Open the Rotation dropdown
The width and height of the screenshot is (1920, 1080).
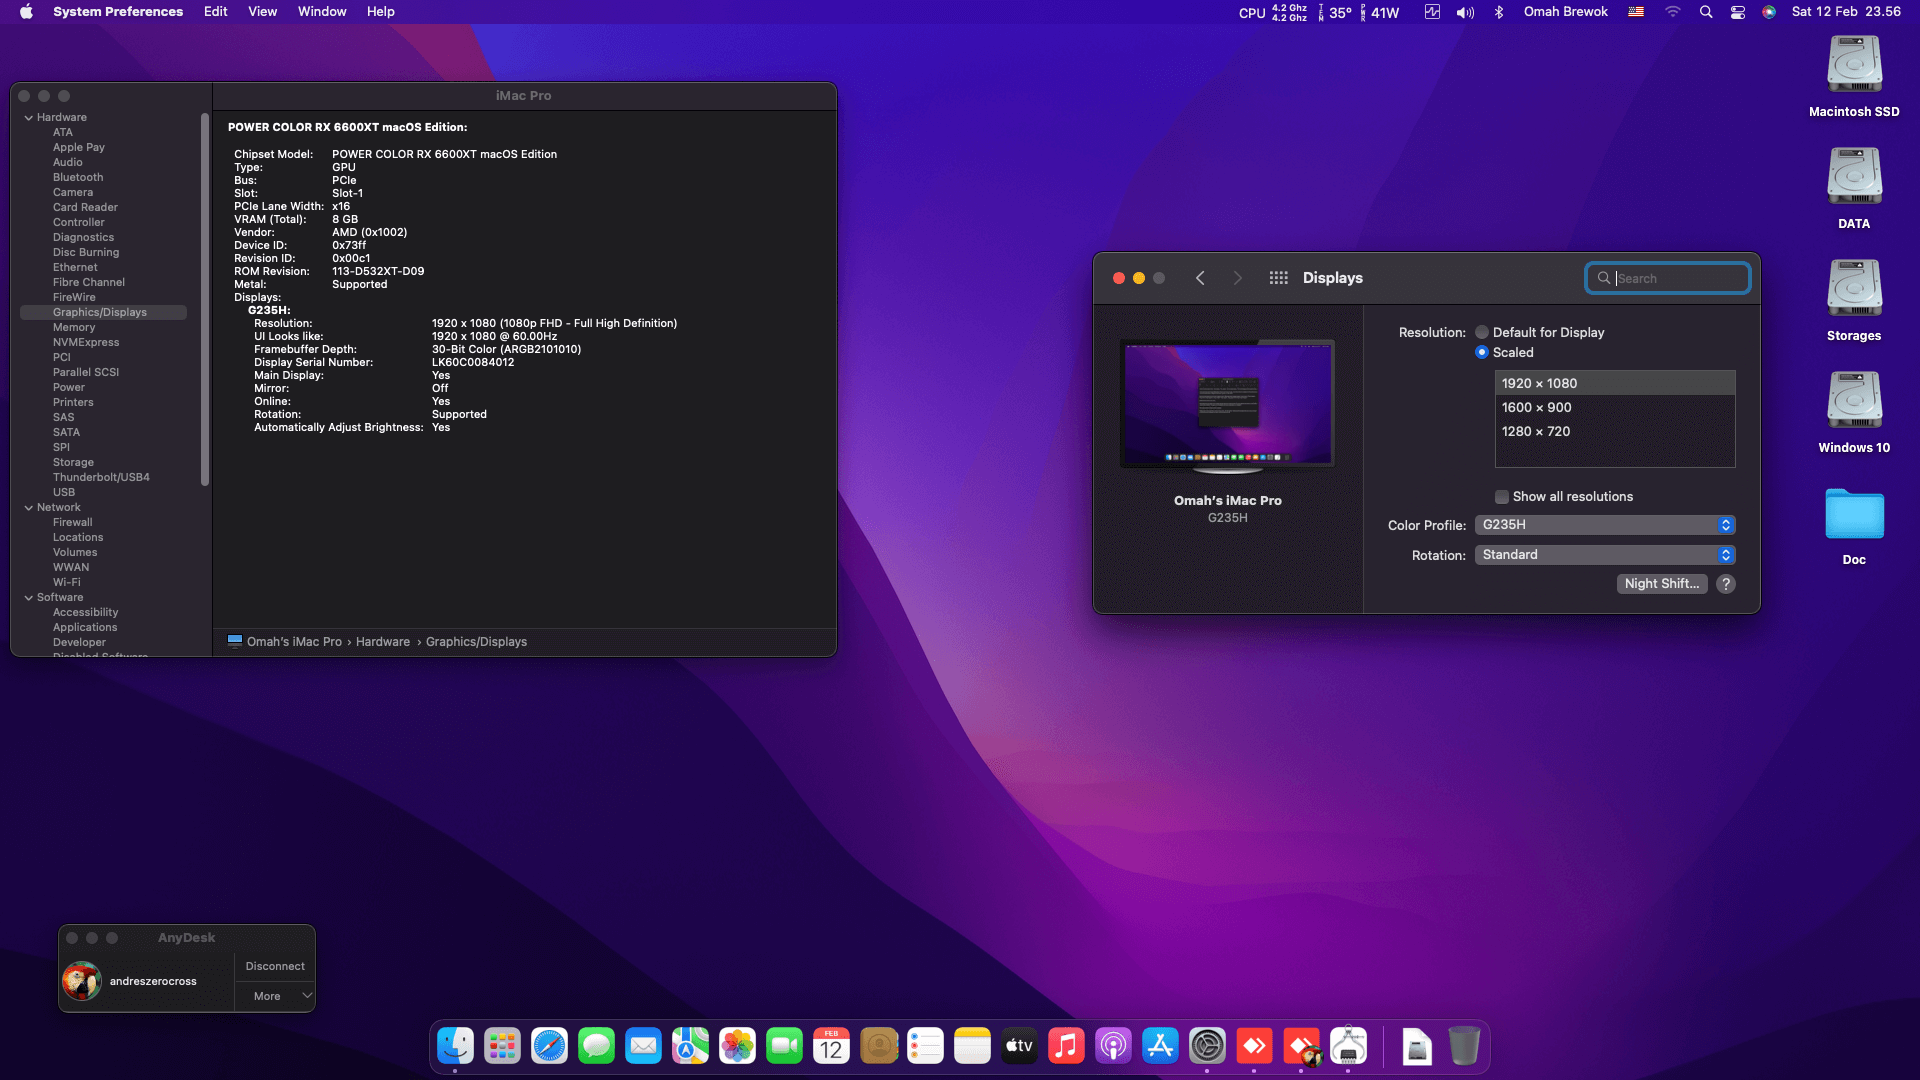click(x=1605, y=555)
